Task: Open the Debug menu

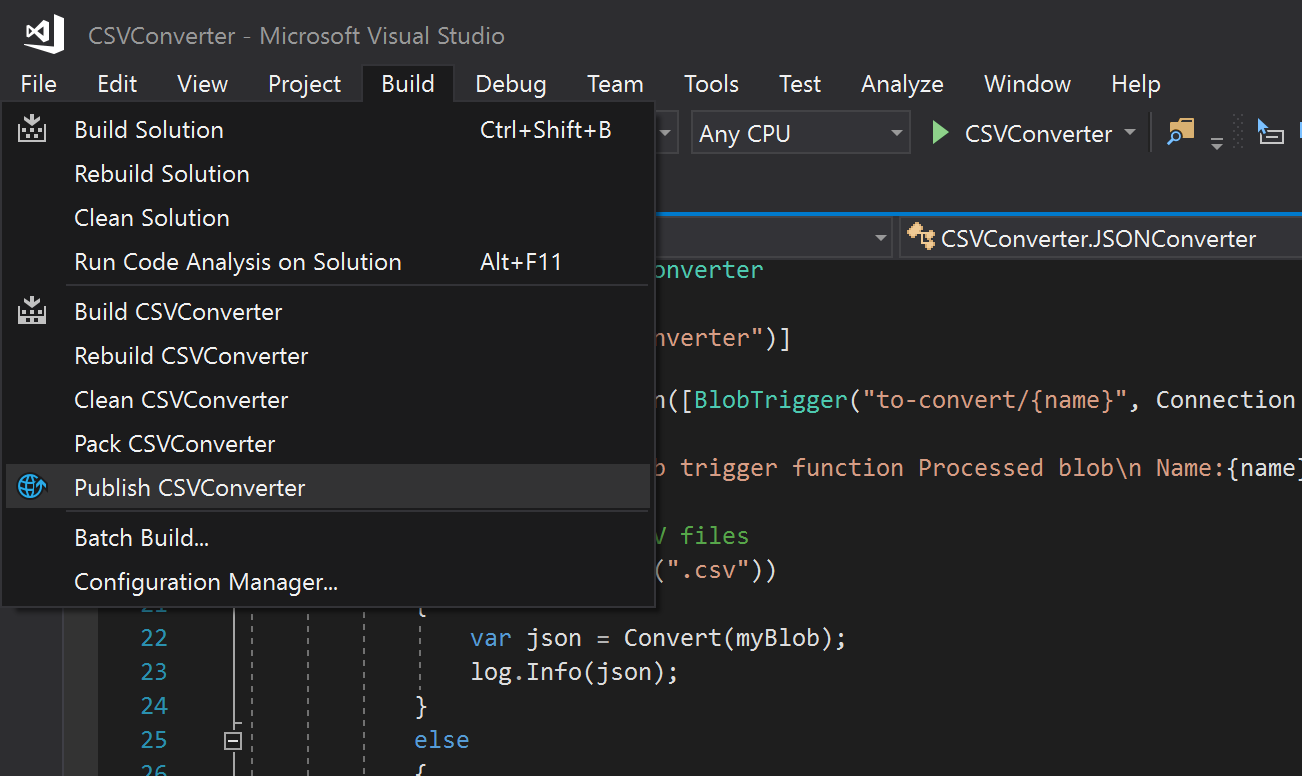Action: pos(511,84)
